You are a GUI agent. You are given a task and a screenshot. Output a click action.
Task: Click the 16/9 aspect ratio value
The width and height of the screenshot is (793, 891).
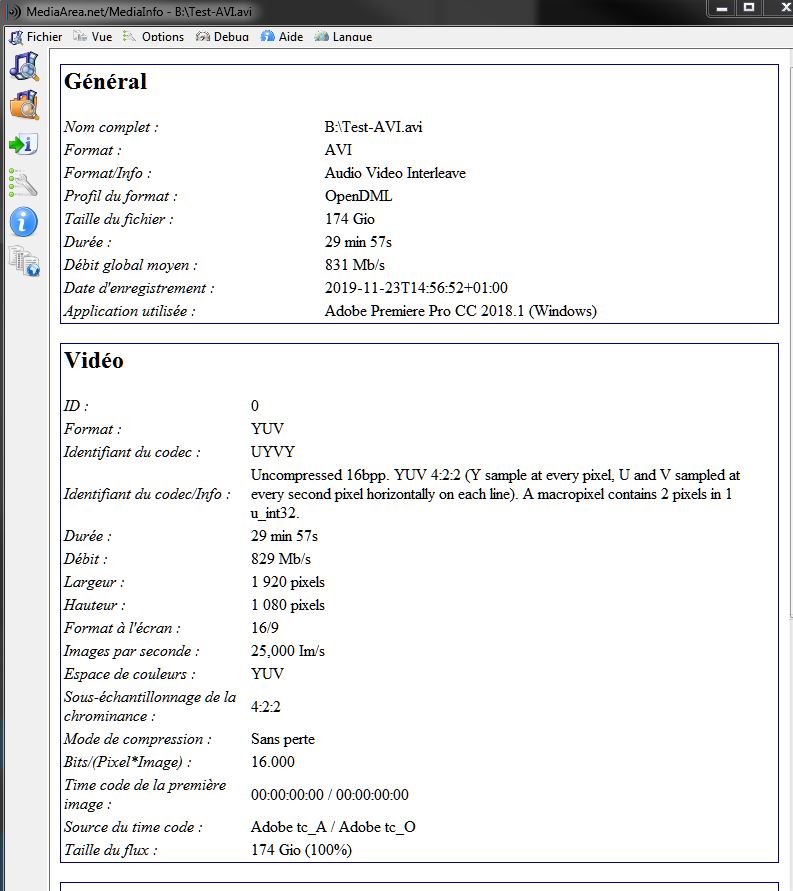(x=265, y=628)
